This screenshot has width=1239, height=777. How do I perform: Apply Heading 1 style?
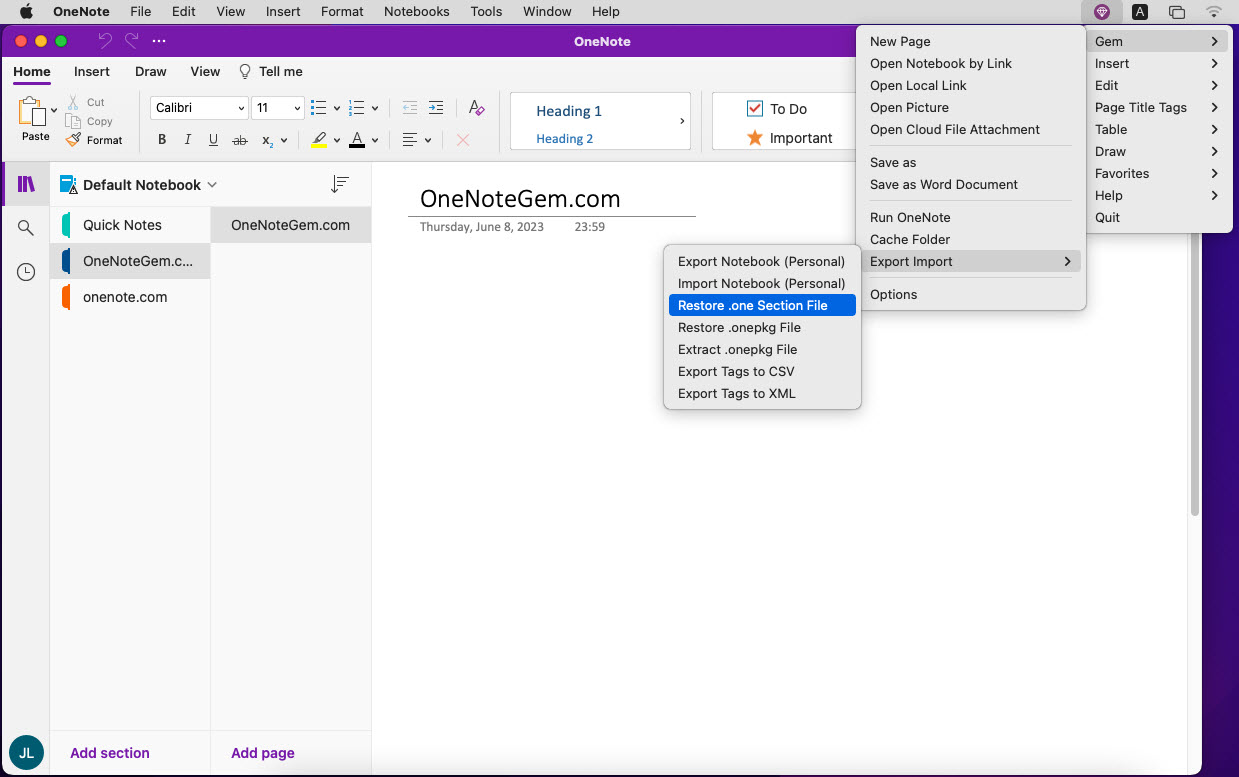click(x=569, y=111)
